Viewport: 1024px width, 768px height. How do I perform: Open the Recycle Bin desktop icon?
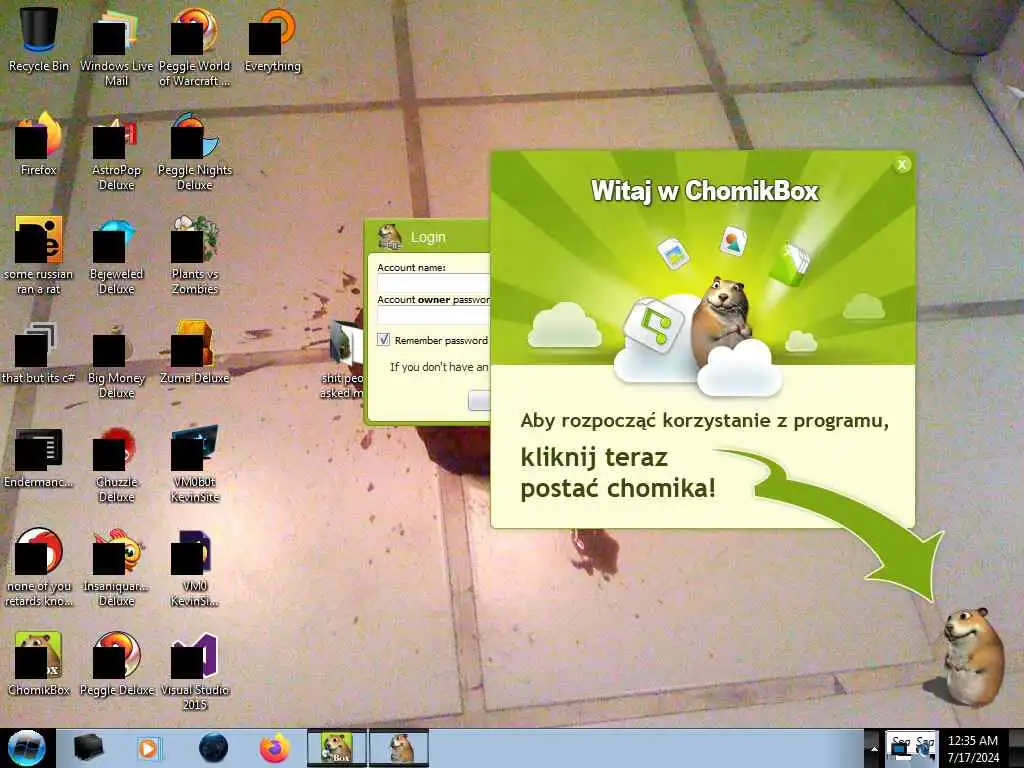point(39,39)
